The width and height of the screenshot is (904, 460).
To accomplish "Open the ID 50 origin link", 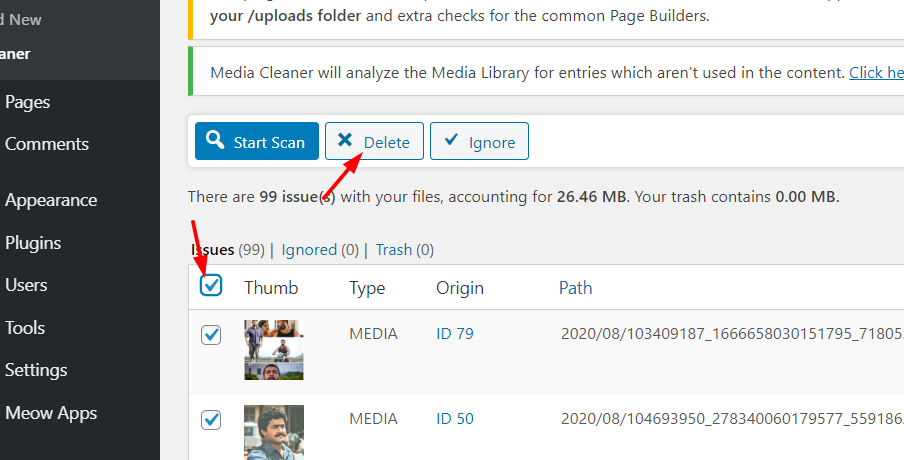I will pyautogui.click(x=455, y=418).
